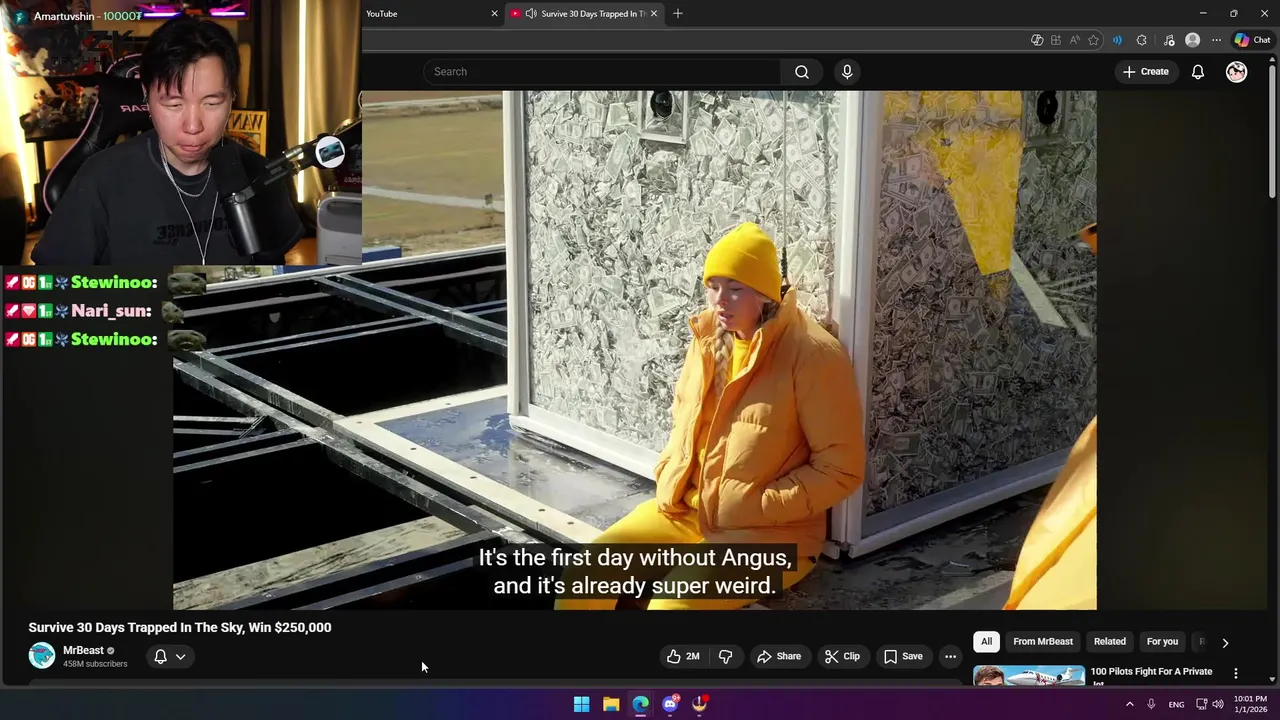Expand subscription options chevron beside bell
The width and height of the screenshot is (1280, 720).
(181, 657)
